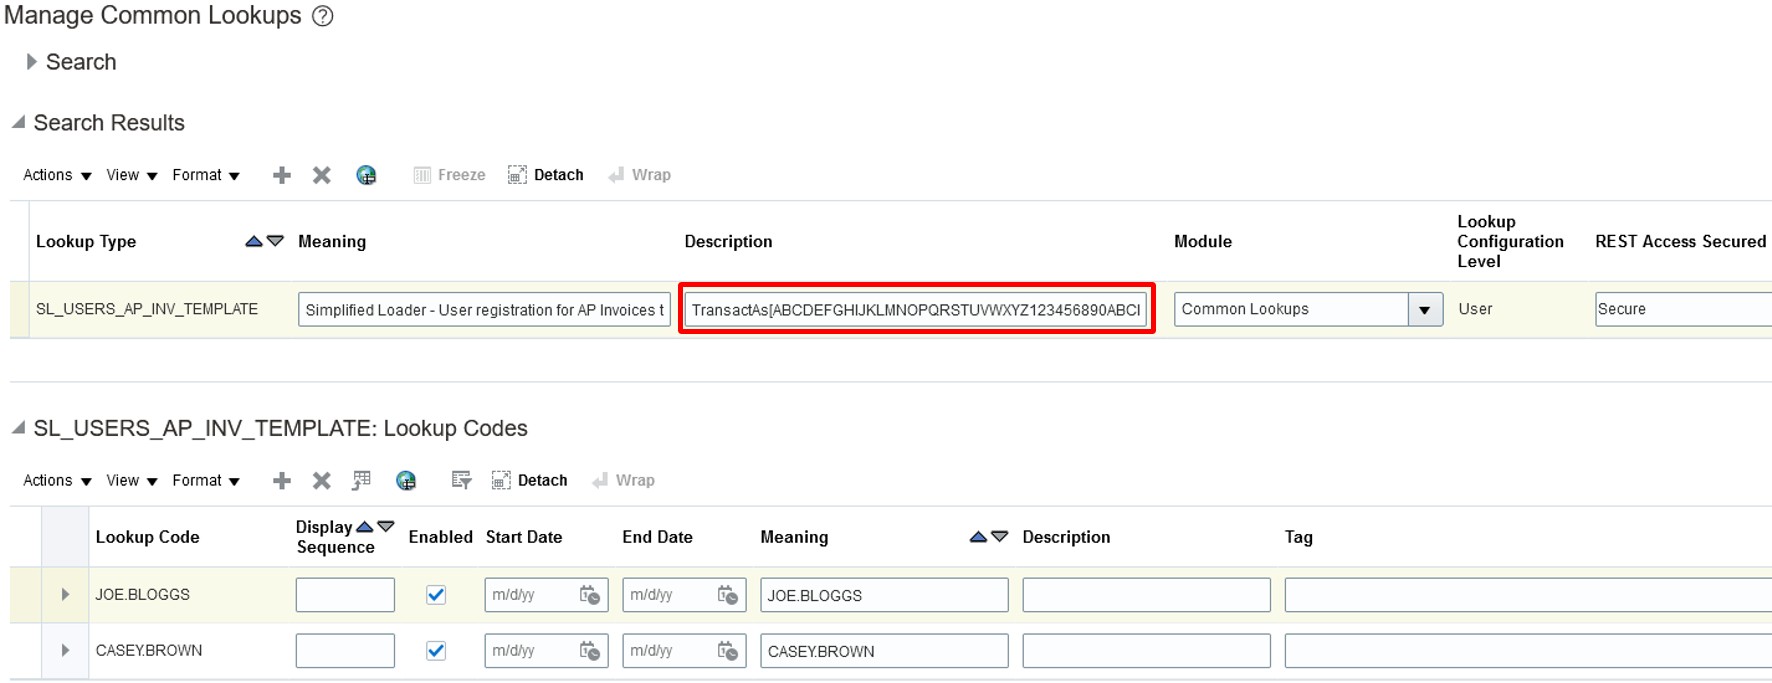This screenshot has height=683, width=1772.
Task: Open help icon beside Manage Common Lookups
Action: tap(323, 16)
